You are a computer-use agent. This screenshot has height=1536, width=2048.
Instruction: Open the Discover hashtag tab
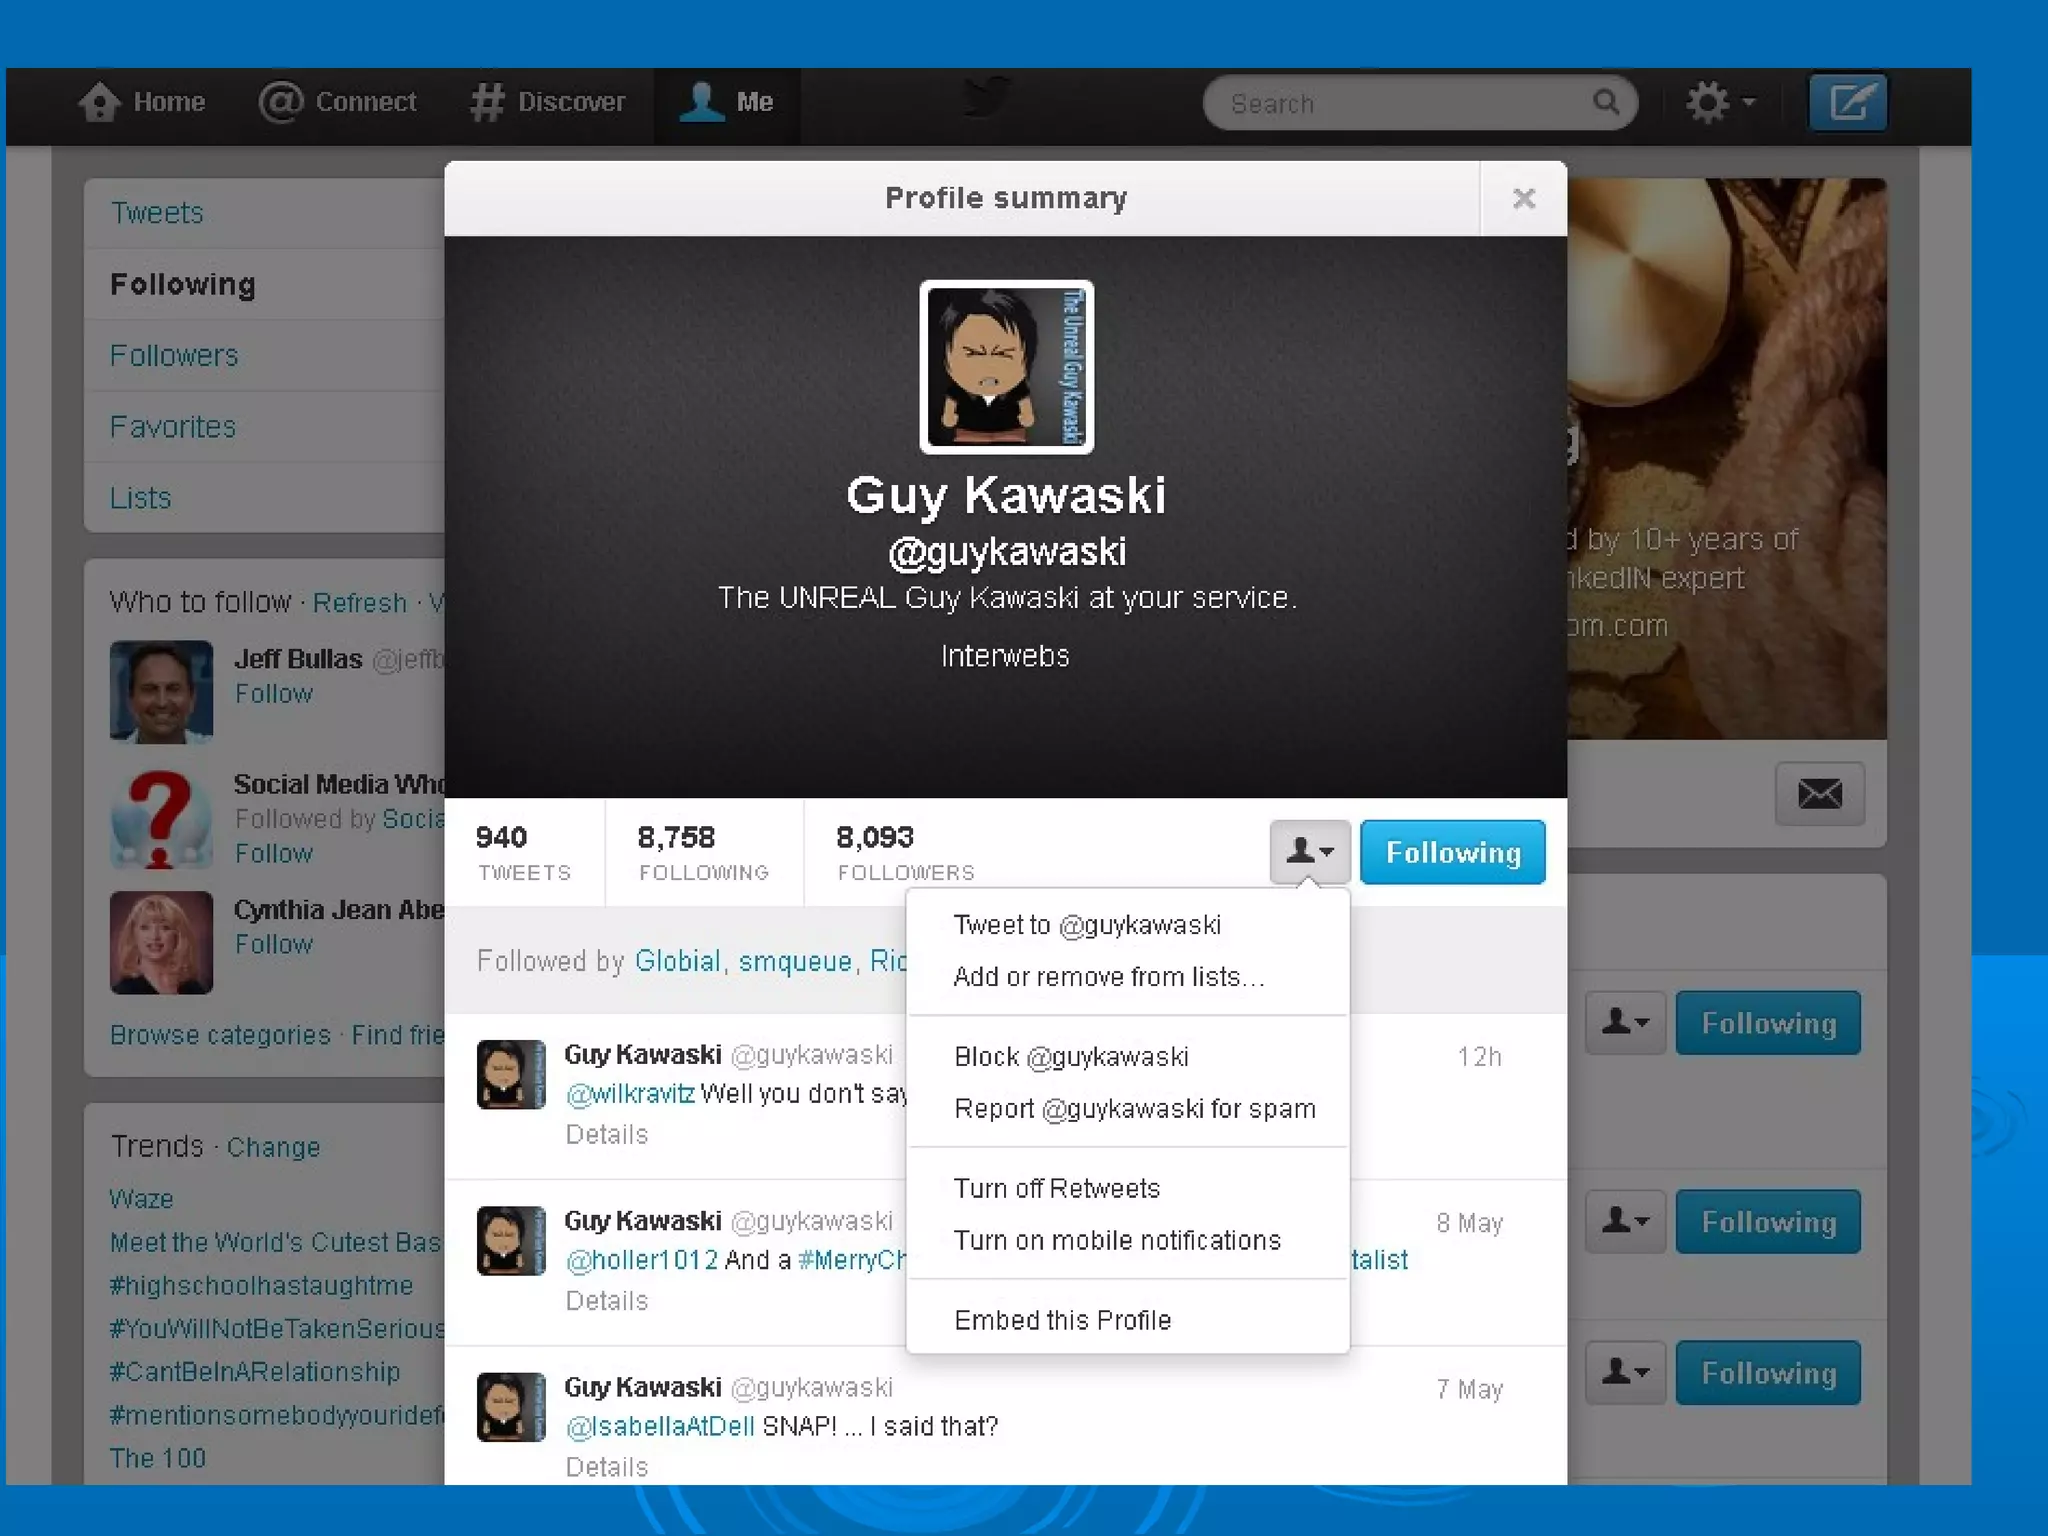(x=487, y=102)
